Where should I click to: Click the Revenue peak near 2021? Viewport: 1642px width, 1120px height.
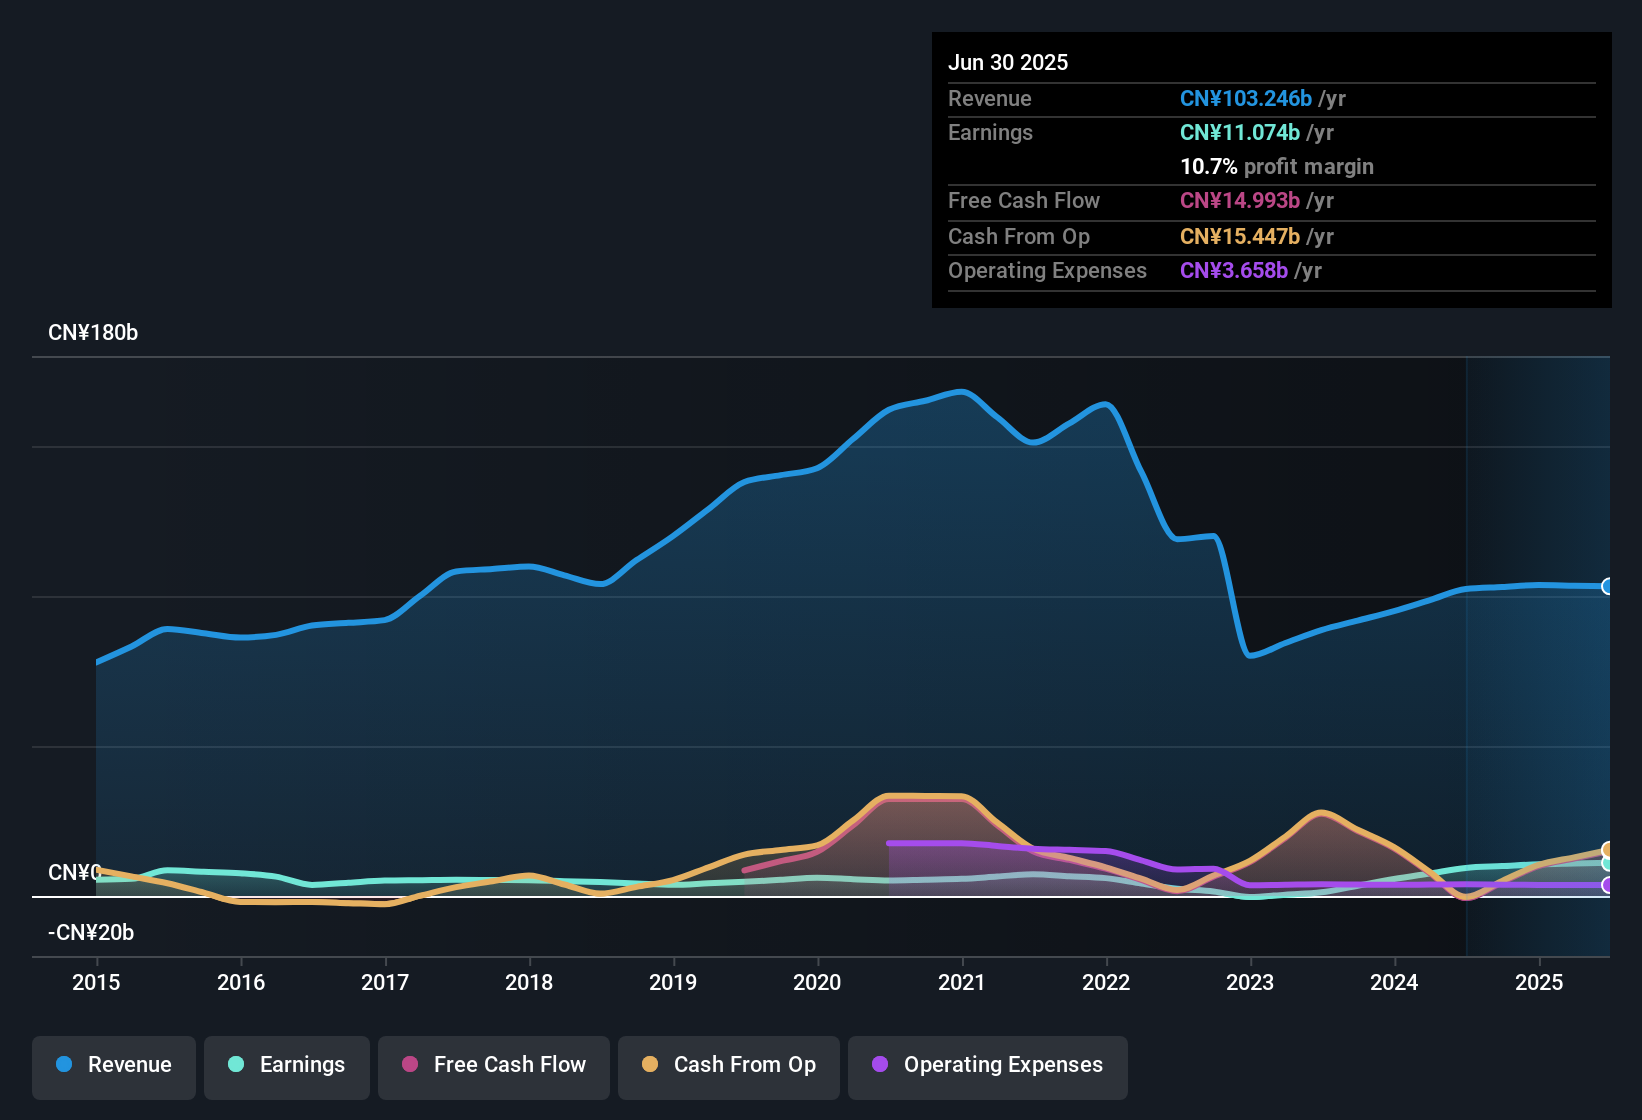coord(962,392)
